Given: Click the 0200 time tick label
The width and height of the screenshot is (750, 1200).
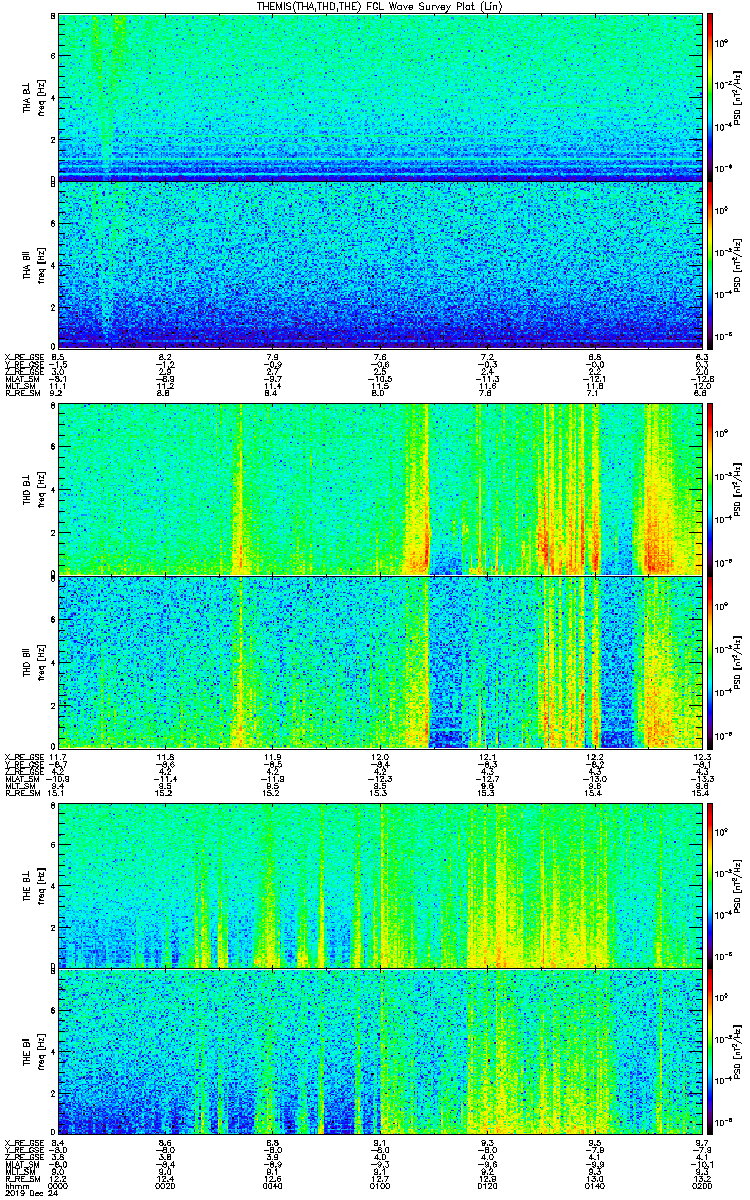Looking at the screenshot, I should [700, 1184].
